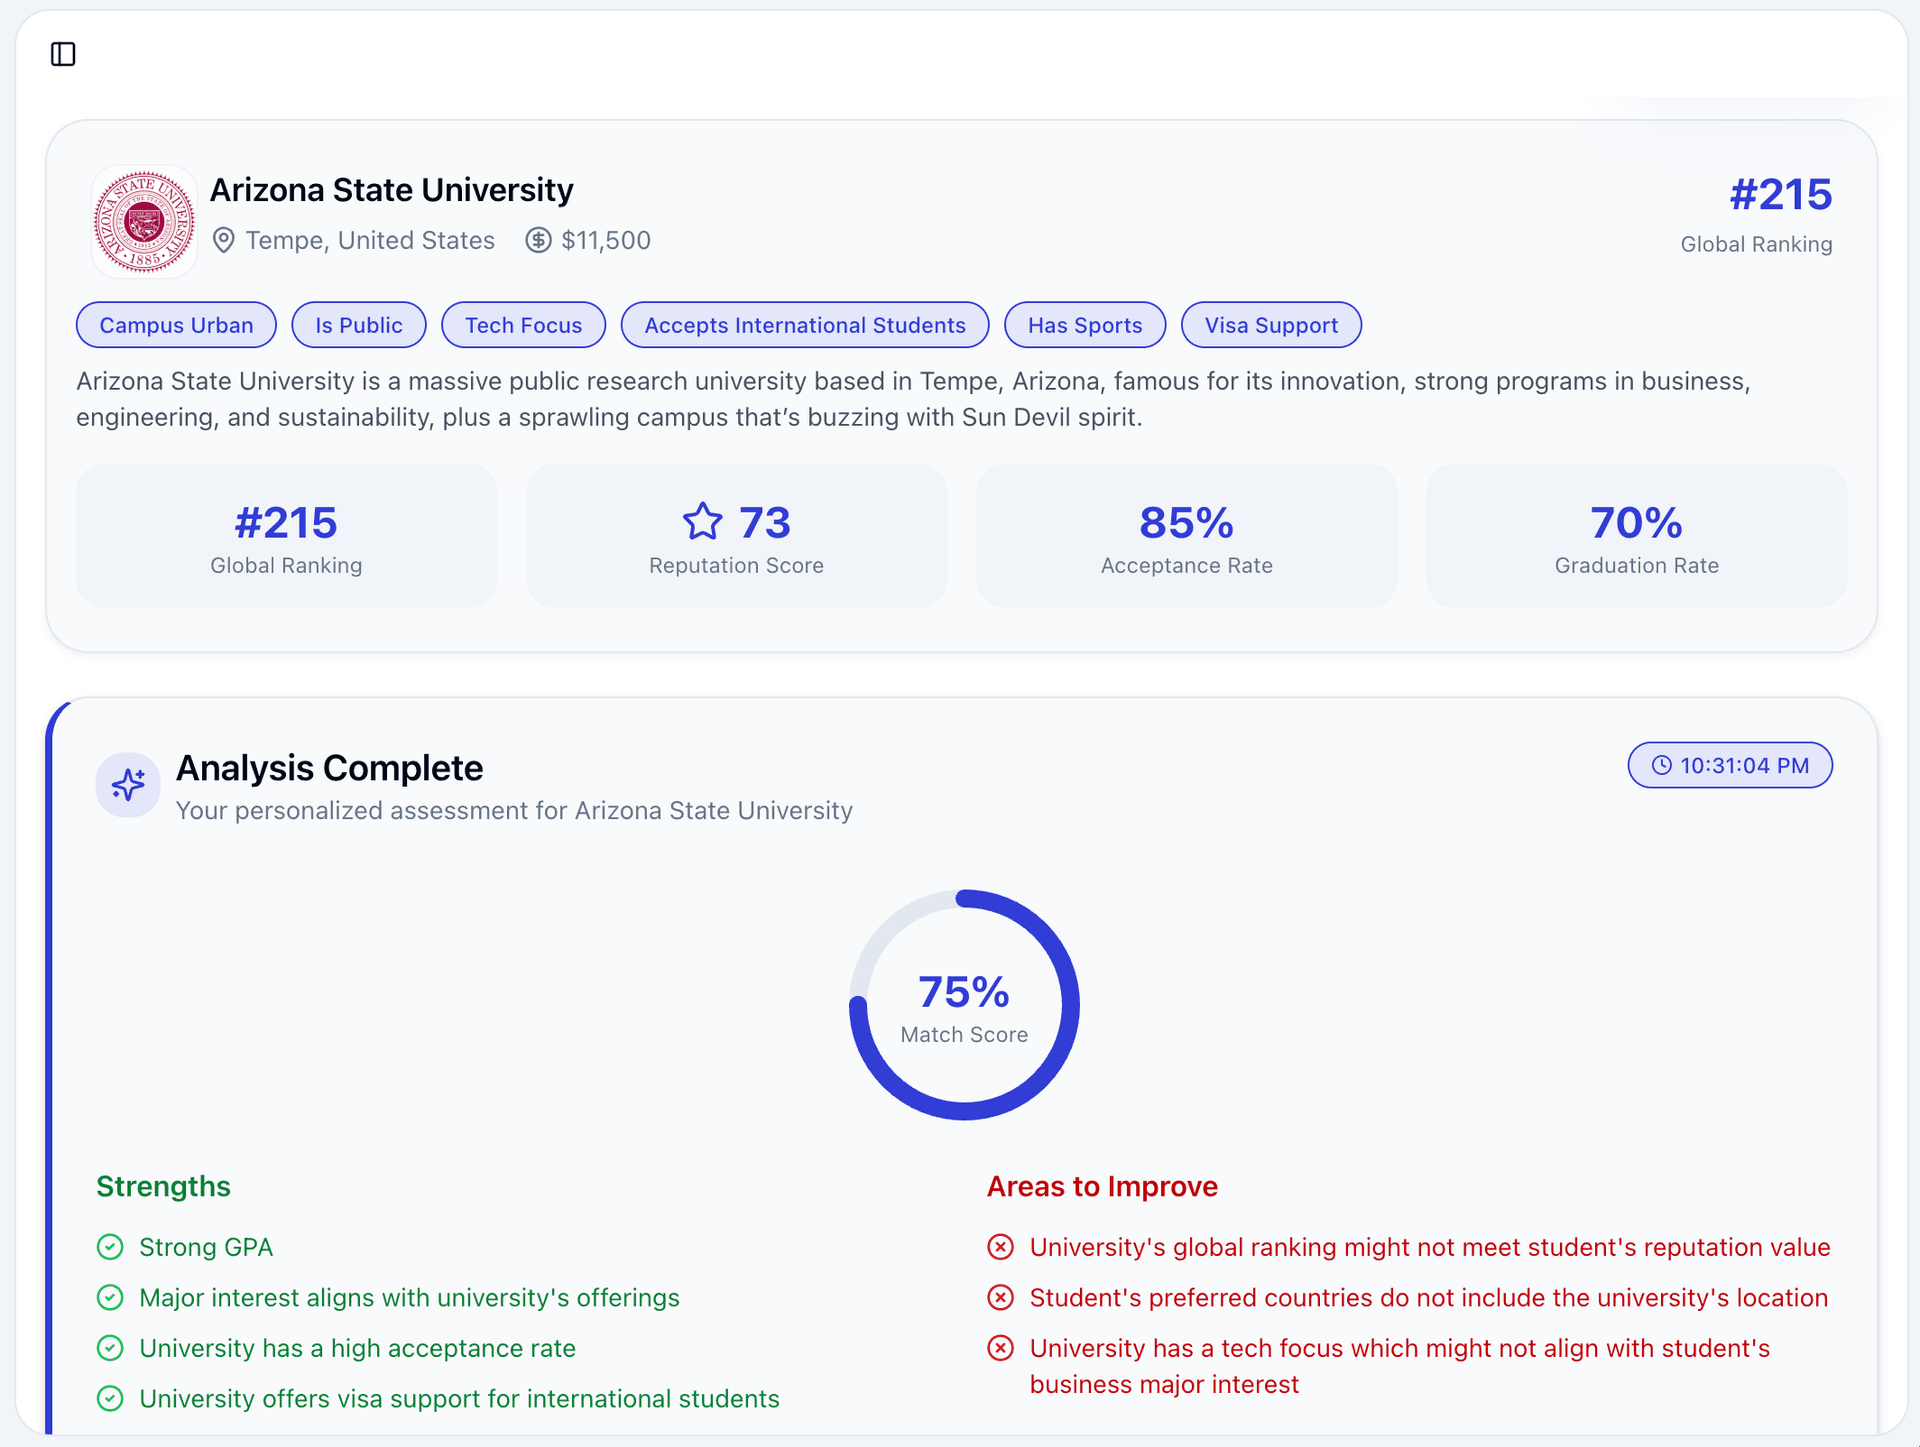Viewport: 1920px width, 1447px height.
Task: Click the $11,500 tuition amount
Action: coord(606,241)
